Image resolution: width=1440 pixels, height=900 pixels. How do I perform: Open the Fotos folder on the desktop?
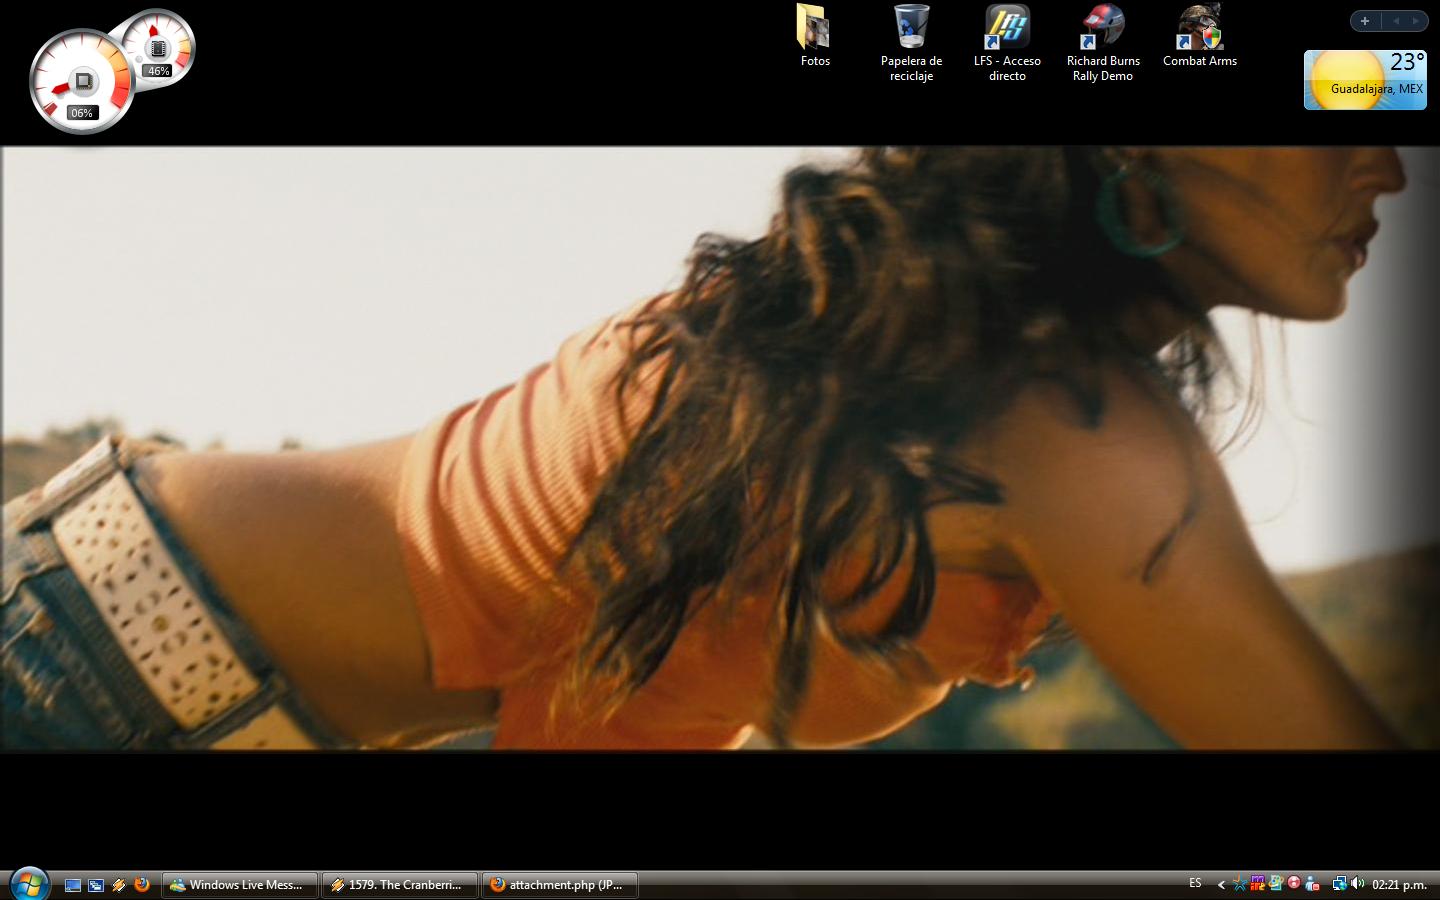[815, 36]
